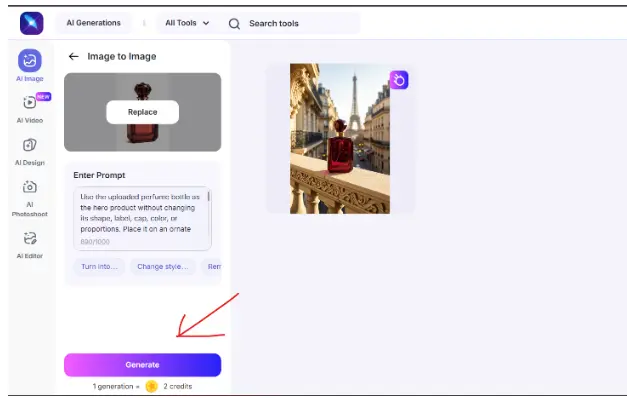Click the app logo icon
Image resolution: width=627 pixels, height=398 pixels.
32,23
